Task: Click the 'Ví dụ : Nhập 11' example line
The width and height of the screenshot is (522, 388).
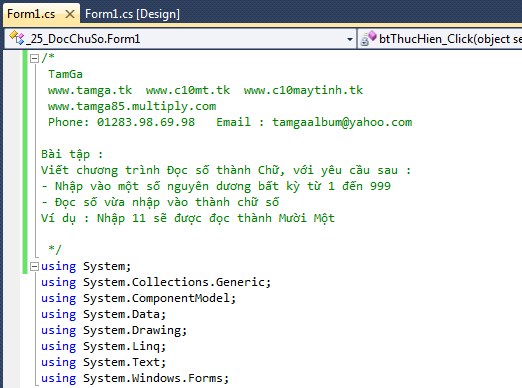Action: pos(188,218)
